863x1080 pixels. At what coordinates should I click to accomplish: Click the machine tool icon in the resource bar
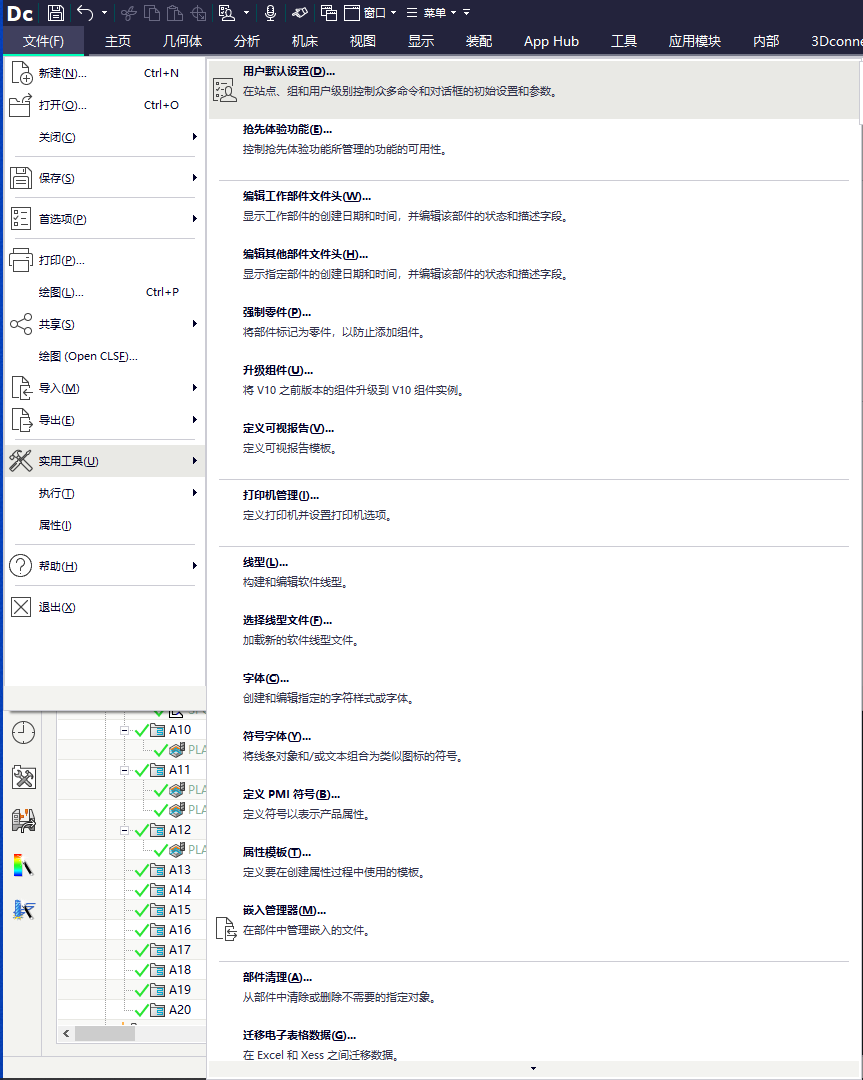pos(23,821)
